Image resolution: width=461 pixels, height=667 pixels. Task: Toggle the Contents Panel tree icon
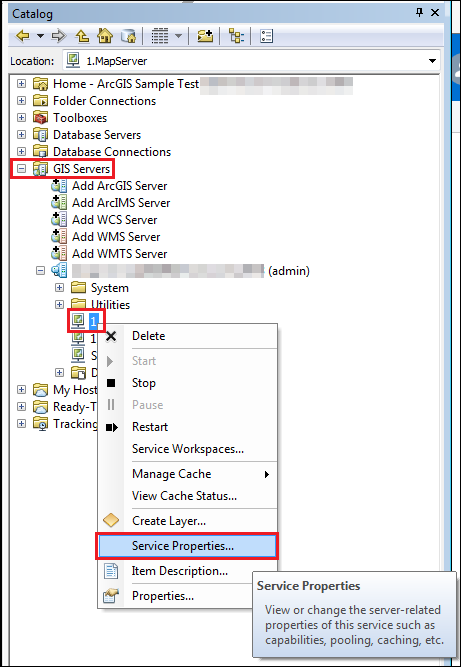[236, 36]
